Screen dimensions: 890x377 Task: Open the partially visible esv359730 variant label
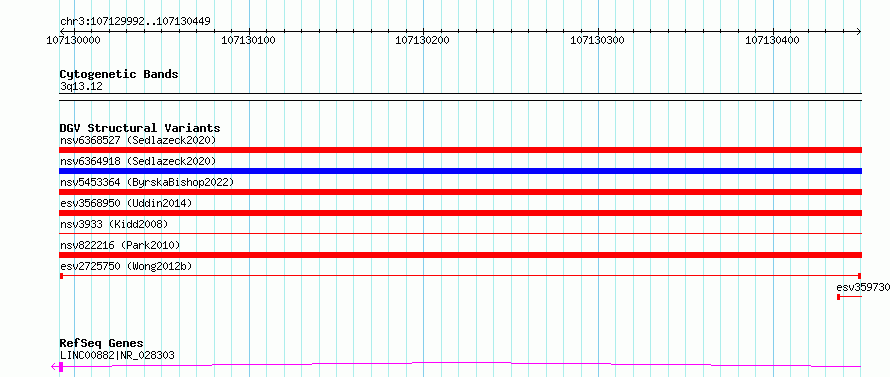pos(863,287)
